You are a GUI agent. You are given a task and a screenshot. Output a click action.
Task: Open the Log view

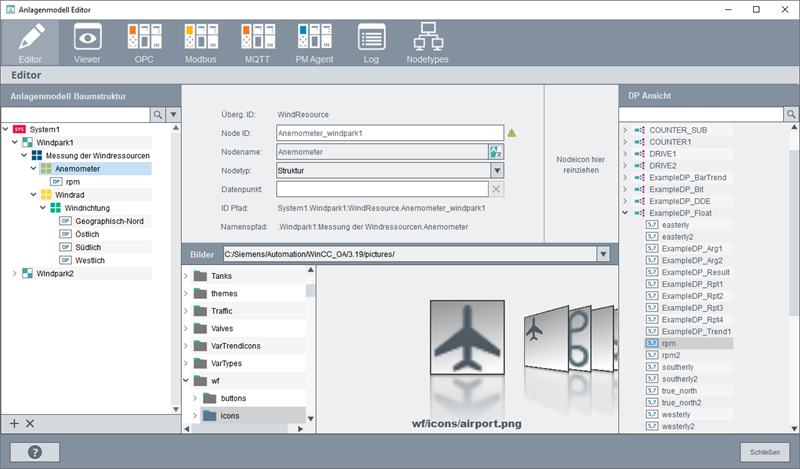[372, 43]
